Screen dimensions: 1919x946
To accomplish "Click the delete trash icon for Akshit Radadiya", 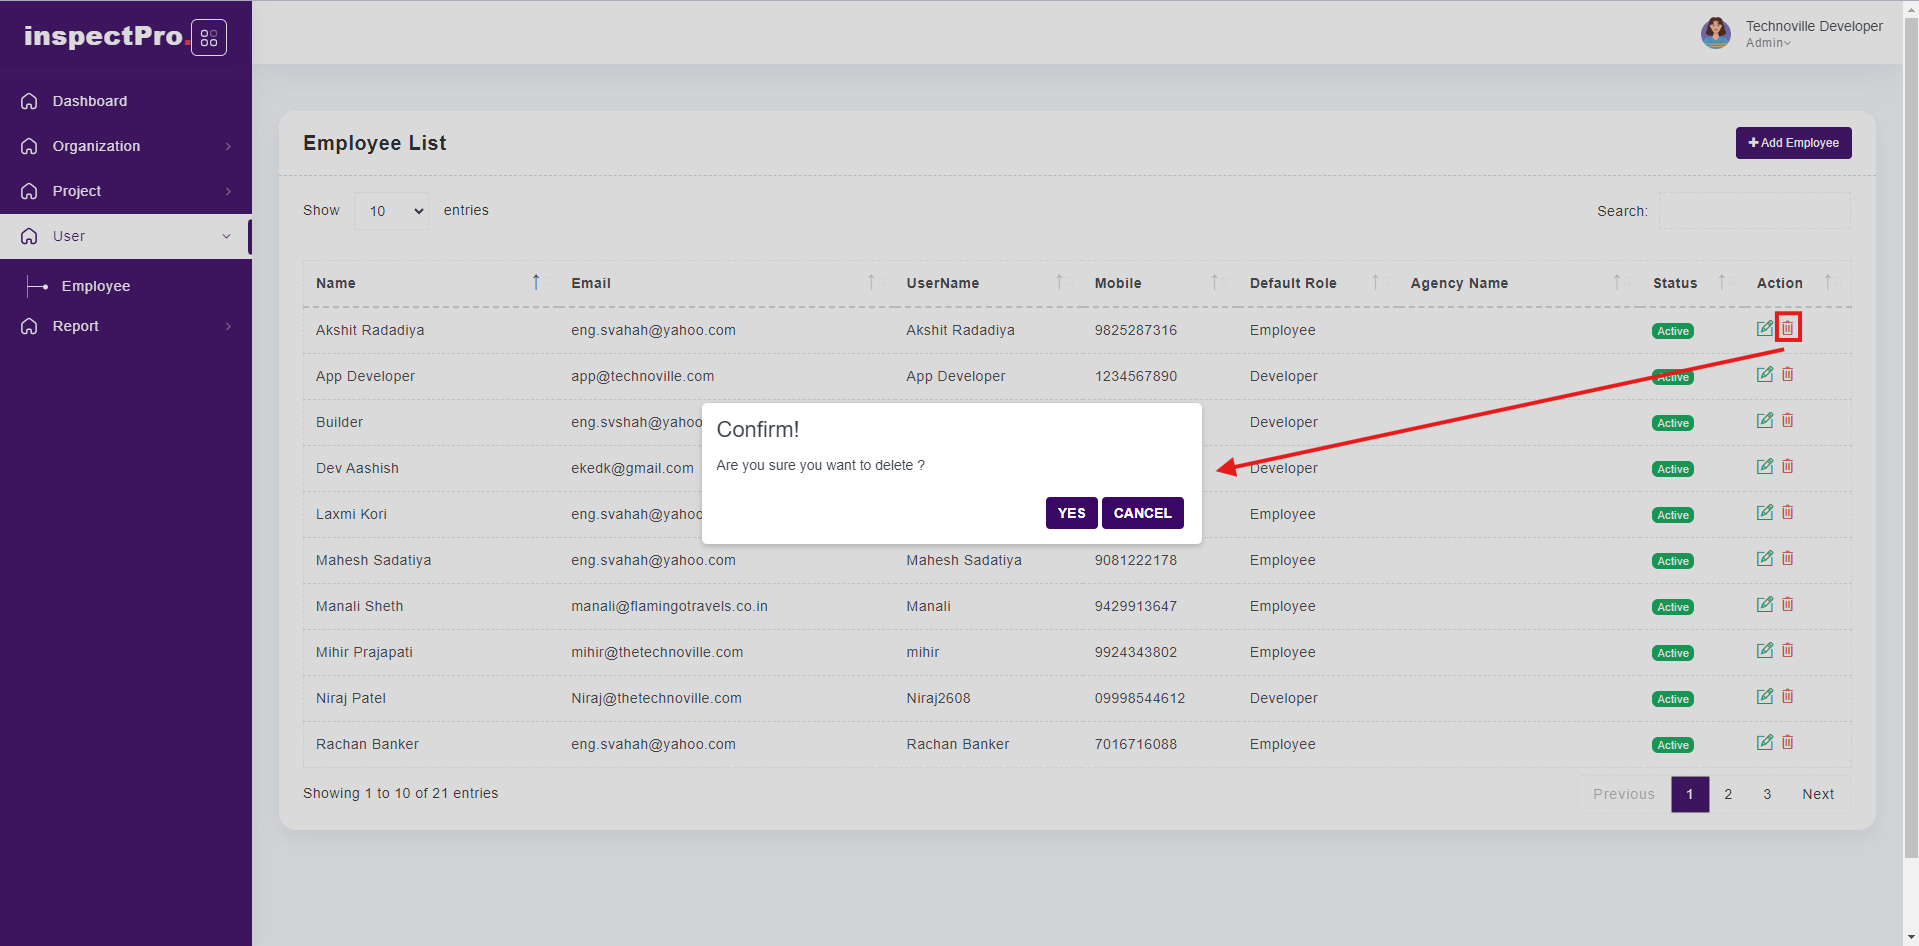I will (1788, 328).
